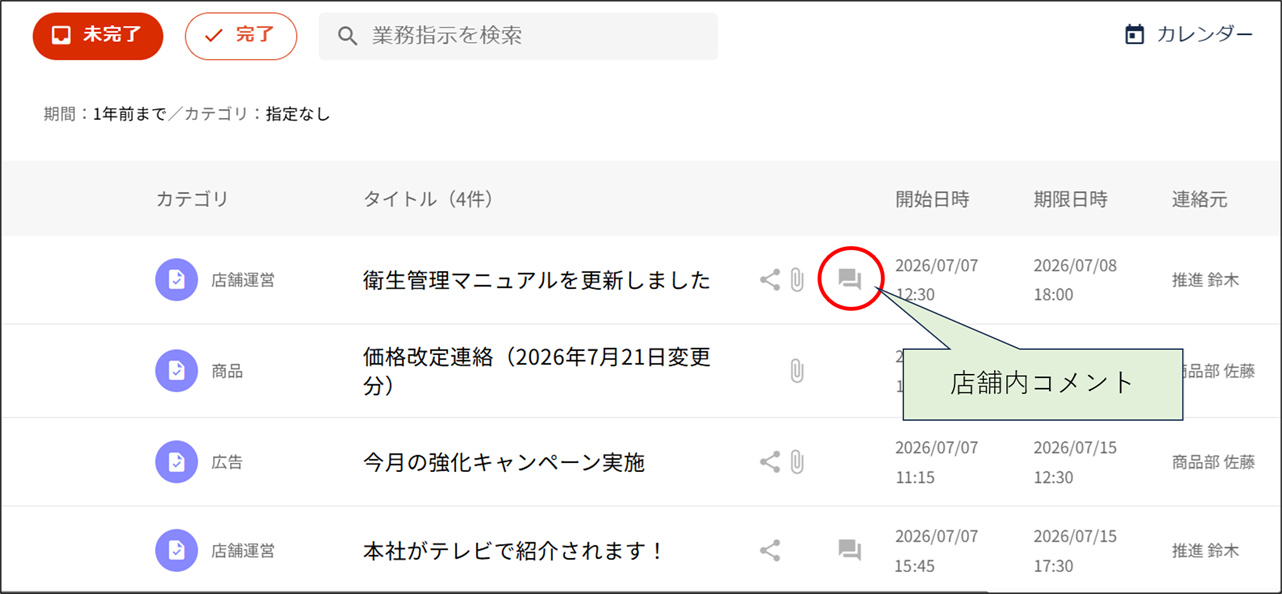Click deadline 2026/07/15 17:30

tap(1075, 550)
